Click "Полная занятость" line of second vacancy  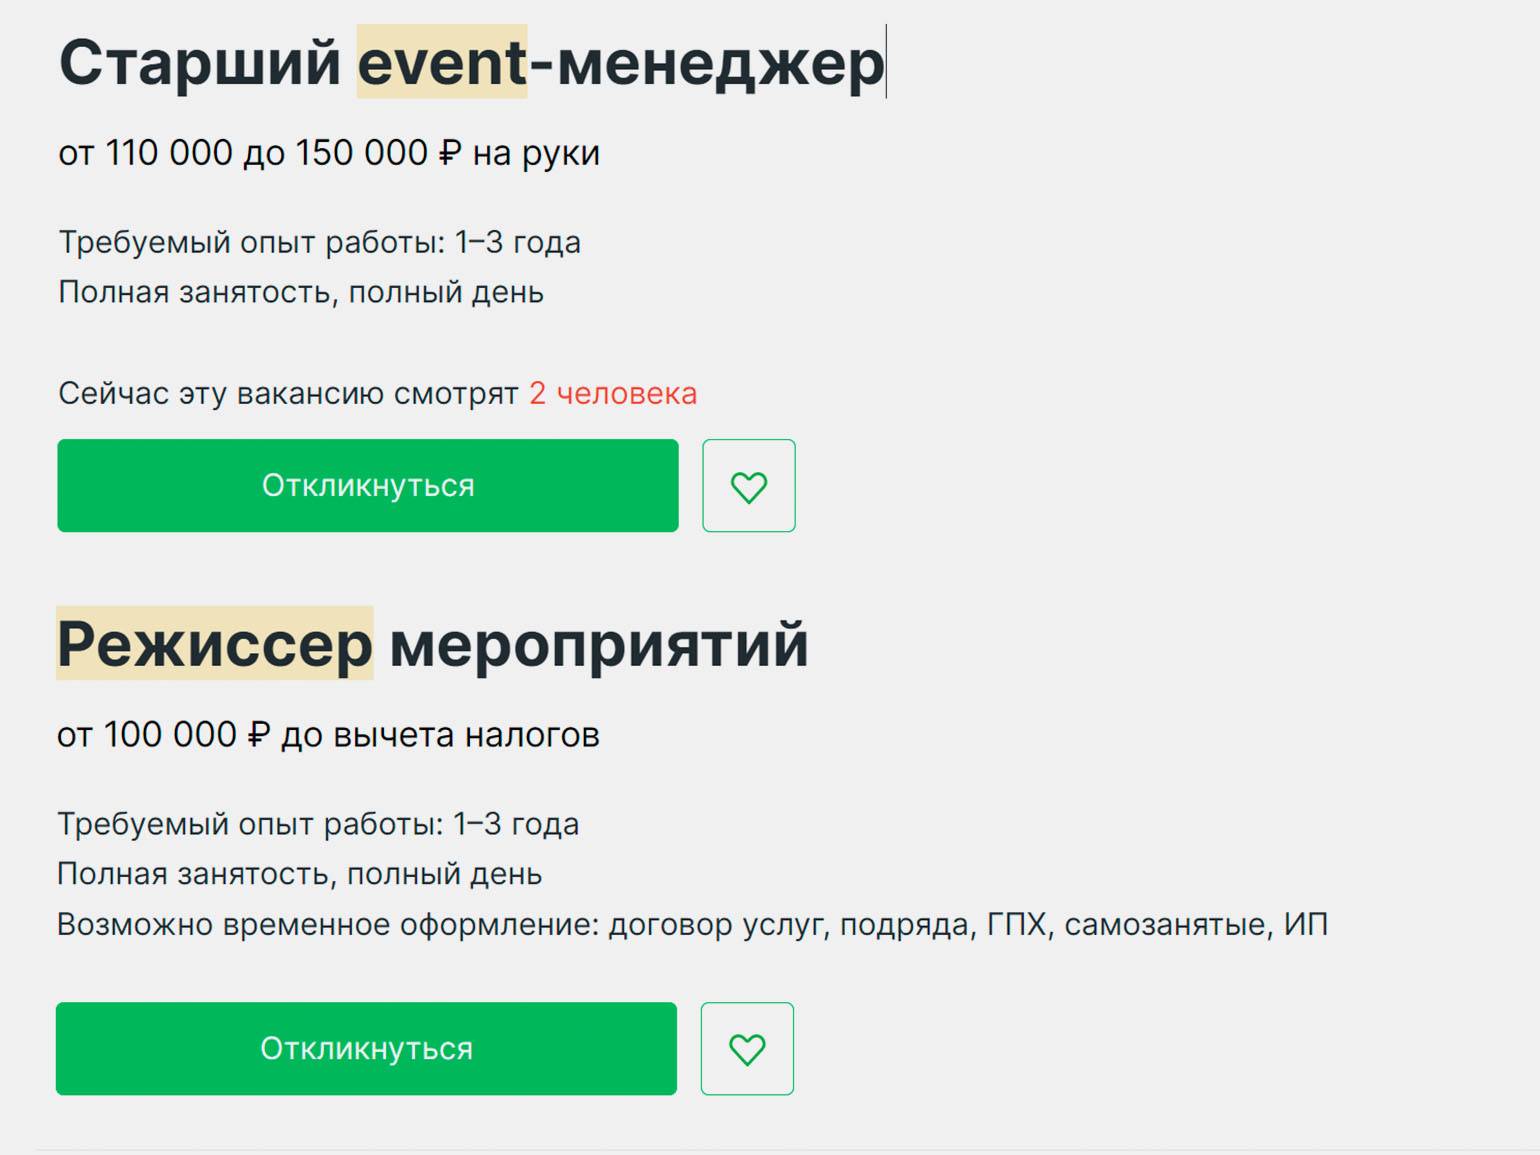pyautogui.click(x=299, y=874)
